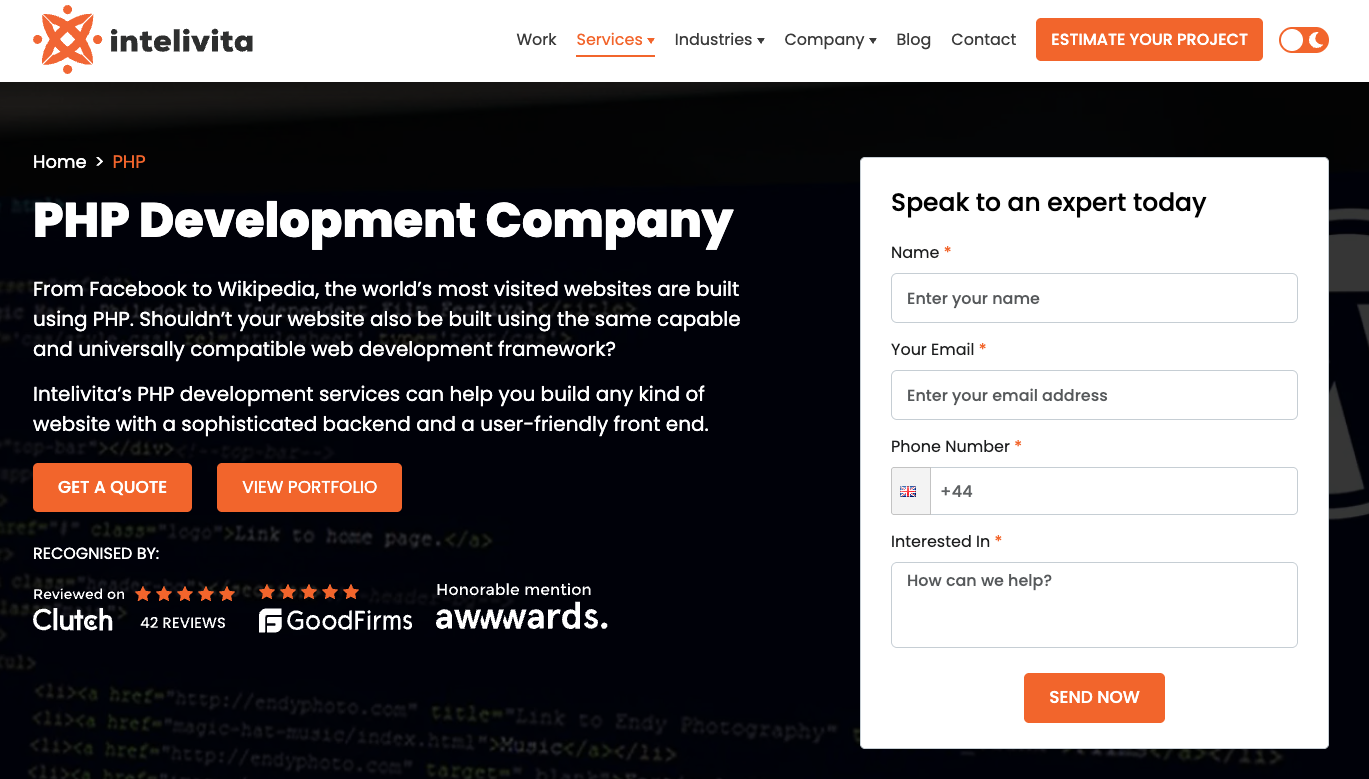Click the PHP breadcrumb link
The width and height of the screenshot is (1369, 779).
pos(129,162)
